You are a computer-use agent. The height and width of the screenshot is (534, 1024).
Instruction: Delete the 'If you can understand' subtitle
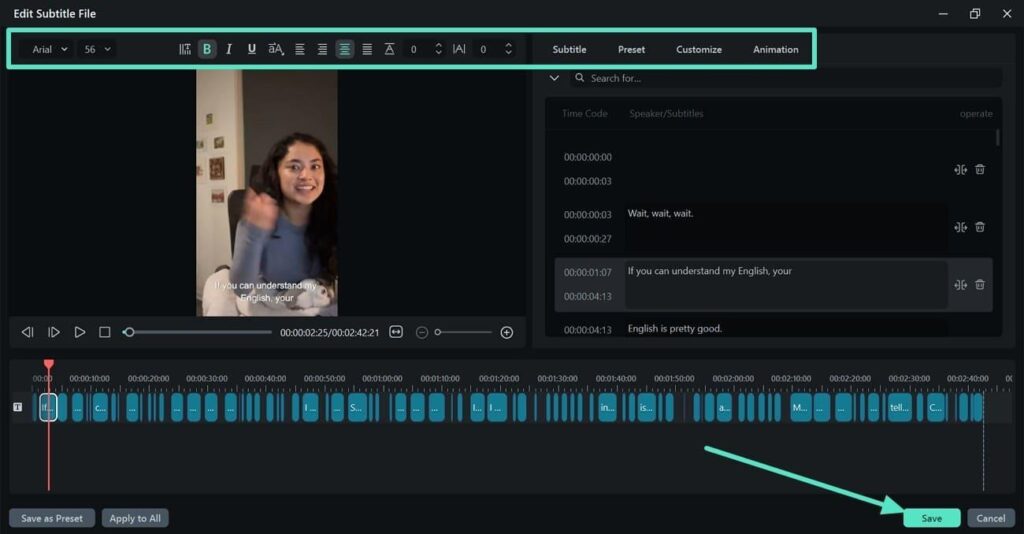pos(980,285)
